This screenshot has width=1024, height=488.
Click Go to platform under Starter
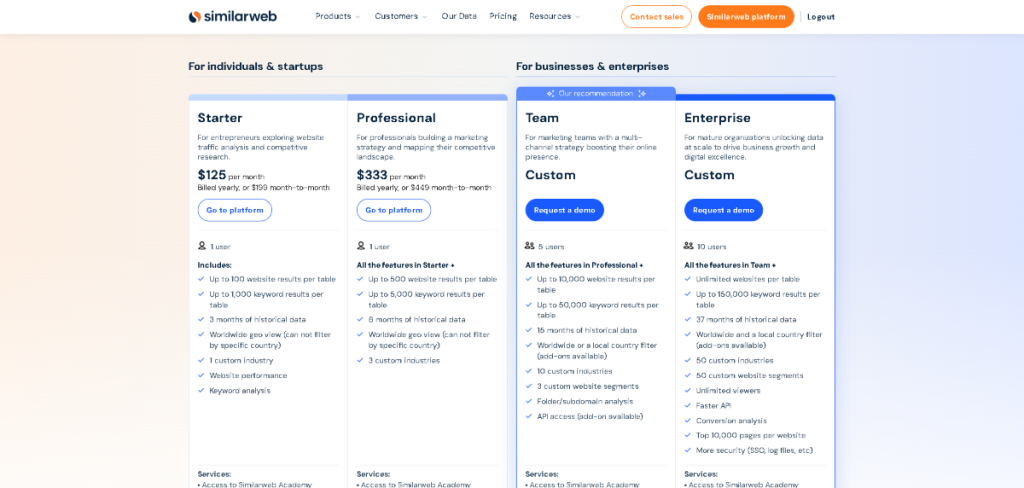(x=234, y=210)
